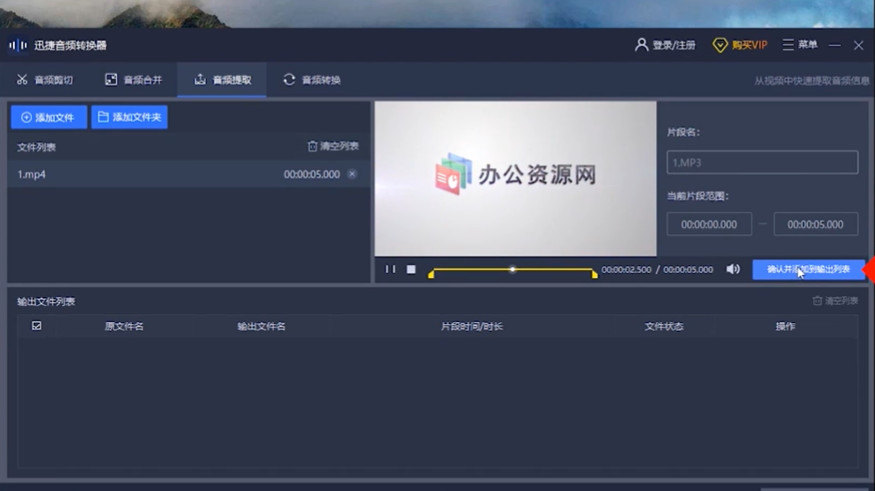875x491 pixels.
Task: Open 登录/注册 login
Action: click(x=674, y=45)
